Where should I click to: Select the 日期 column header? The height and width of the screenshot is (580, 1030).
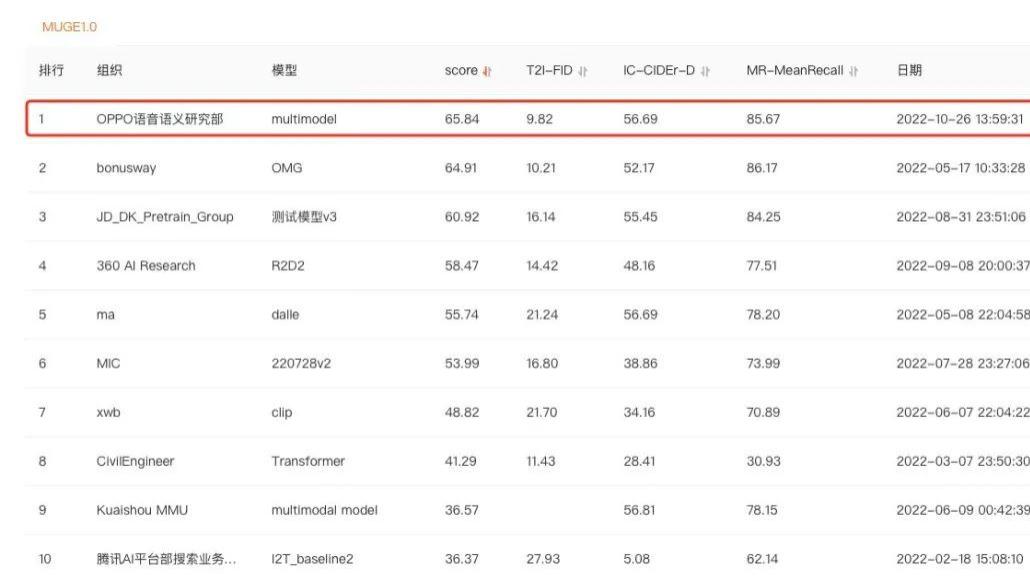click(x=908, y=70)
